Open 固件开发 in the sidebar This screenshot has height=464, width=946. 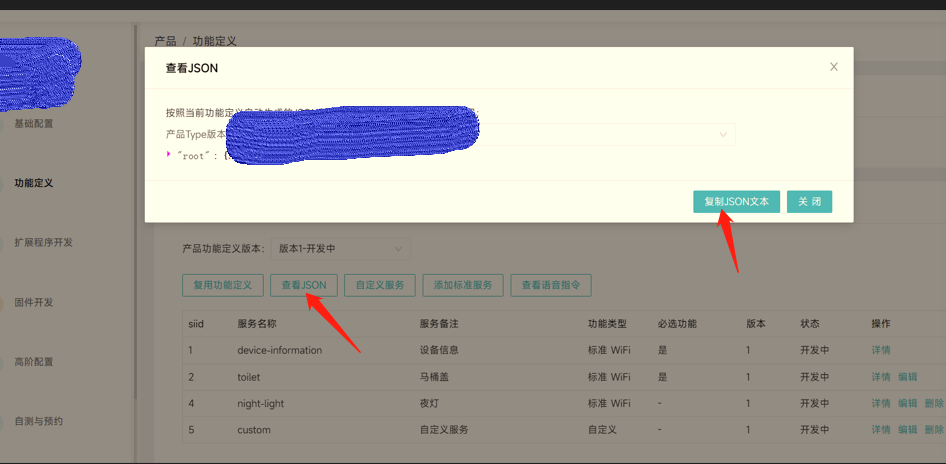click(x=34, y=302)
